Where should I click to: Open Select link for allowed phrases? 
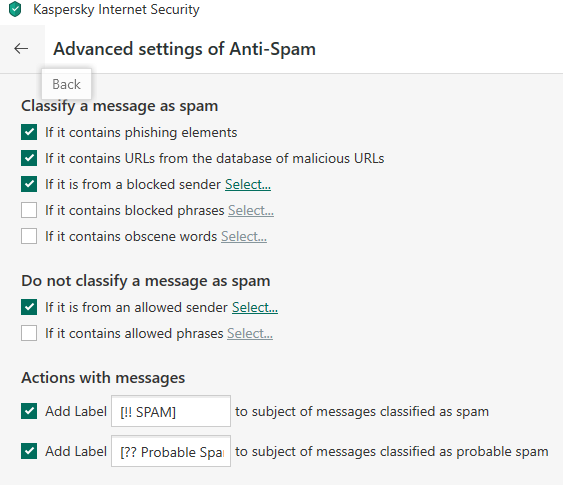coord(250,334)
